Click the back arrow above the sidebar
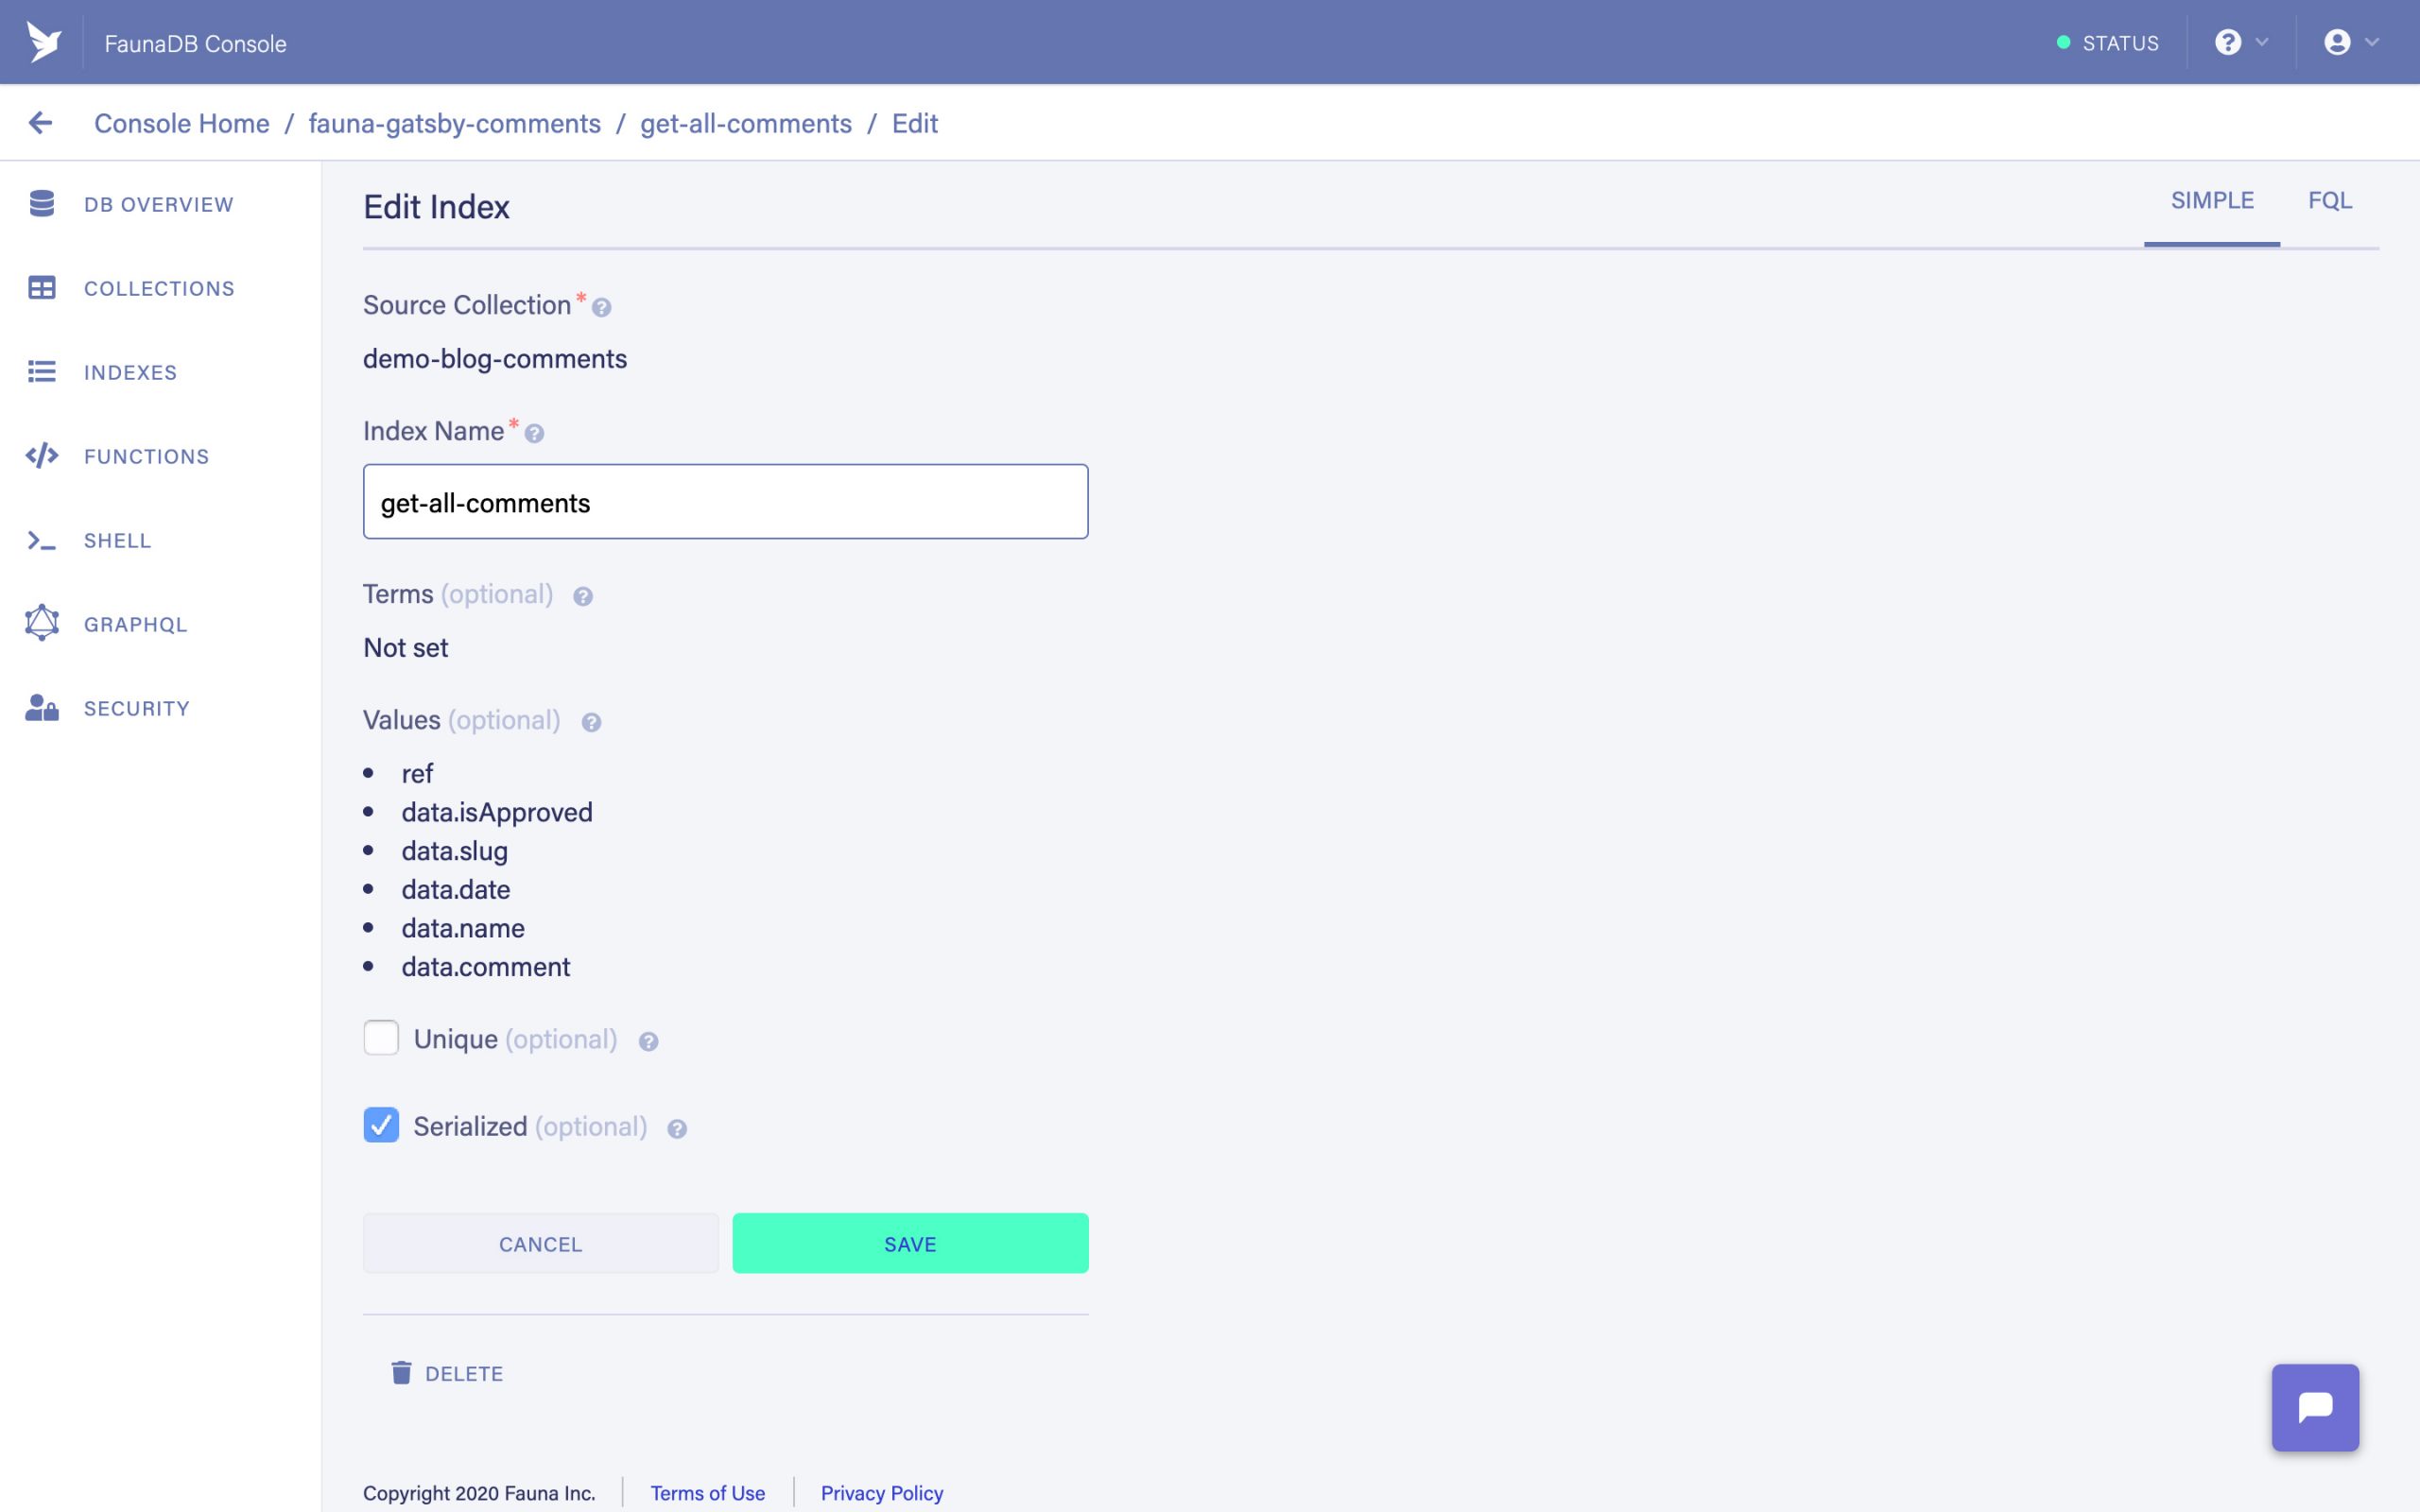Screen dimensions: 2420x1512 point(40,122)
